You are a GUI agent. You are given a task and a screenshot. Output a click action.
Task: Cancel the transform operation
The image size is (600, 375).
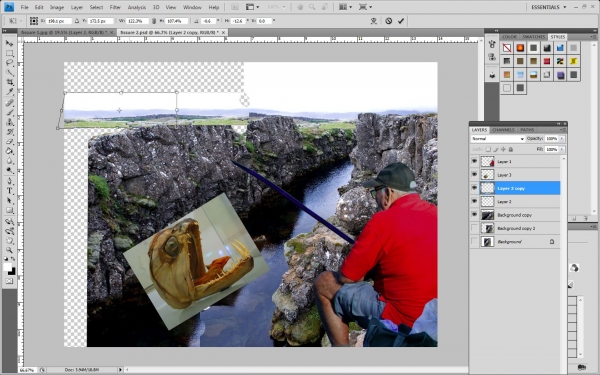[x=388, y=21]
